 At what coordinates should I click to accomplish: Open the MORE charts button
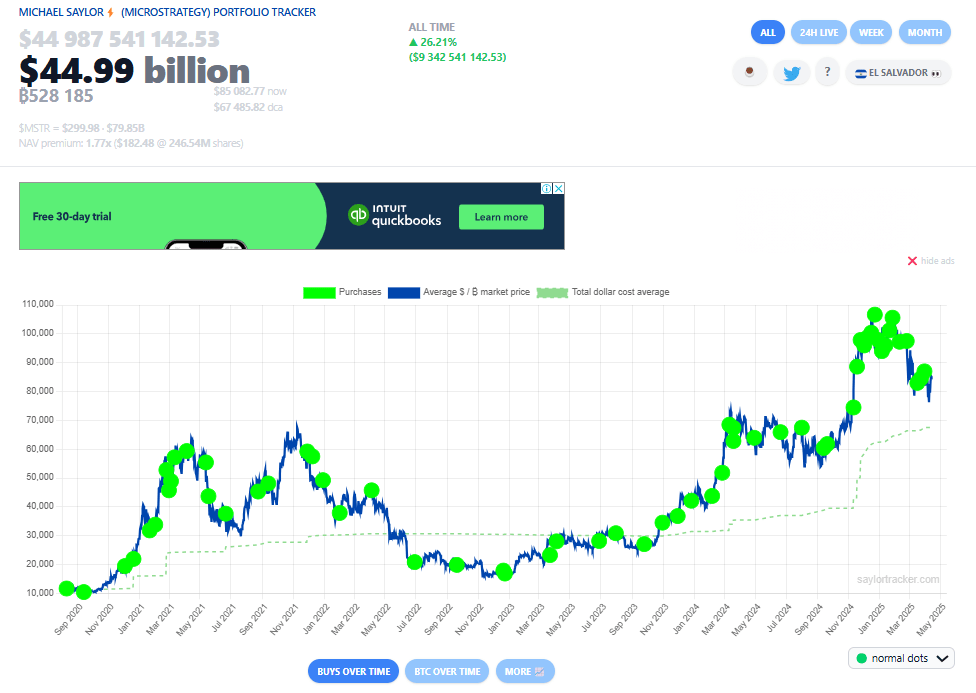click(x=525, y=671)
